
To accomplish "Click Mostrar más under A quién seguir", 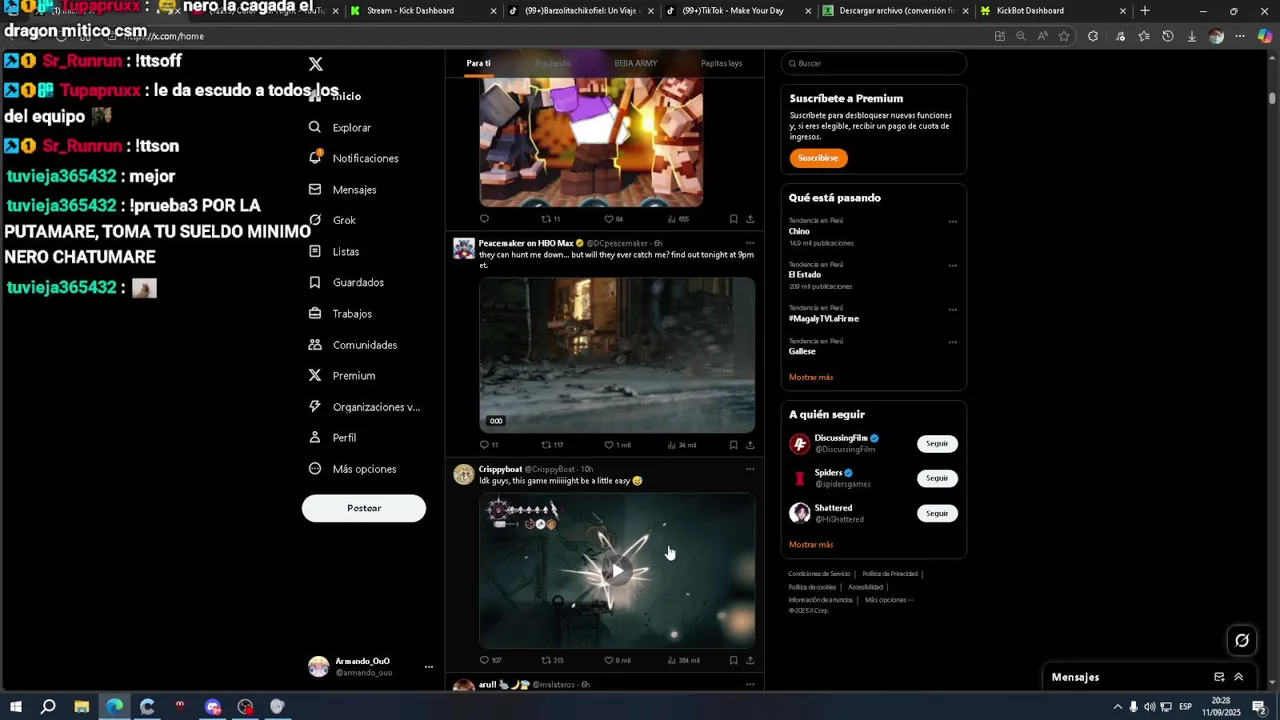I will [x=811, y=544].
